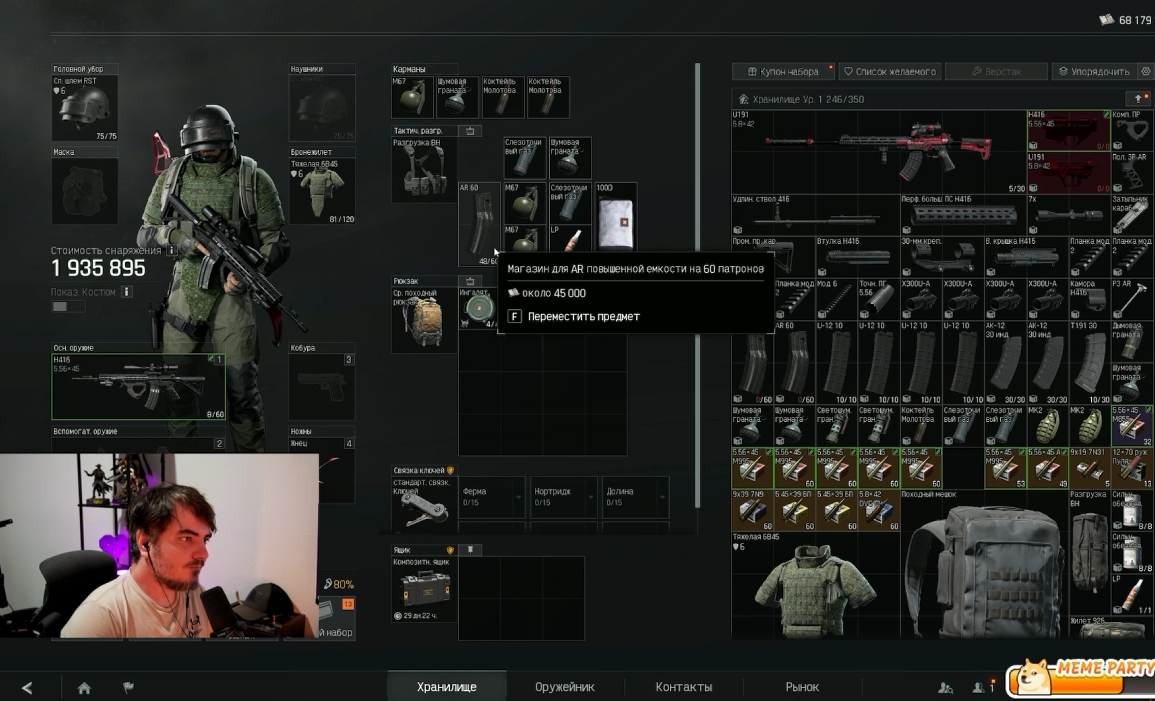
Task: Expand stash with the up-arrow button
Action: (x=1139, y=98)
